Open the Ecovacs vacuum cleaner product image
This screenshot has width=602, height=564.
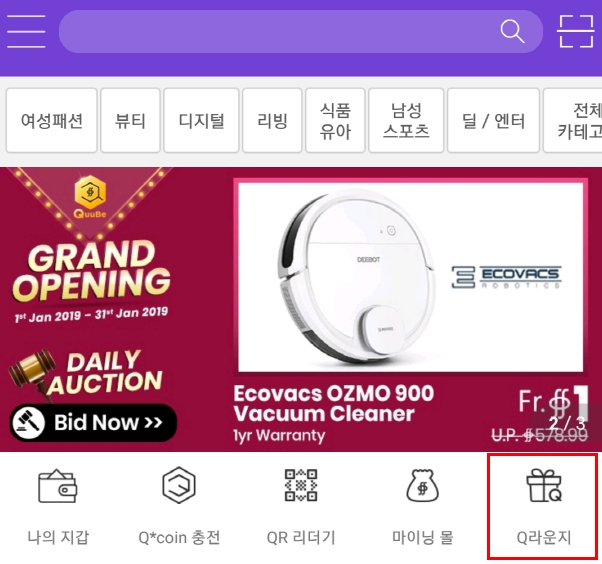[x=410, y=277]
